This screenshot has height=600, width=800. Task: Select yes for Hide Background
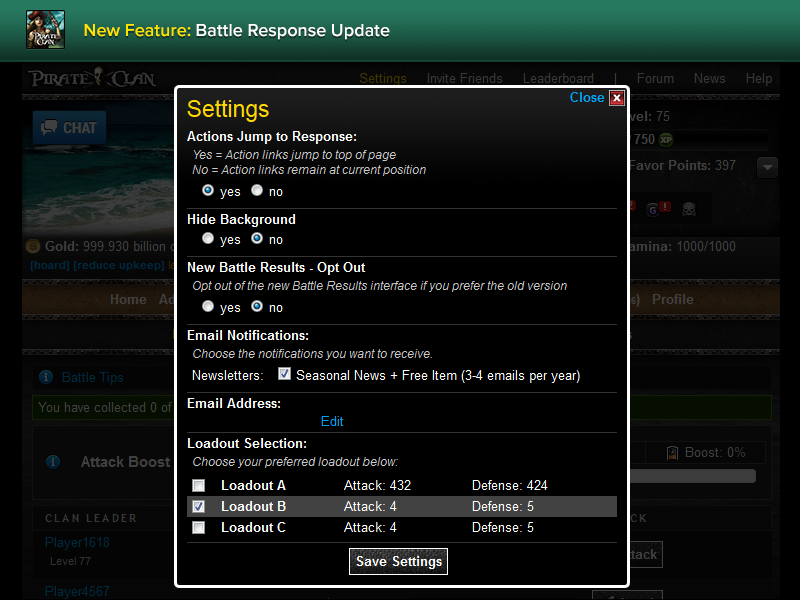[208, 238]
